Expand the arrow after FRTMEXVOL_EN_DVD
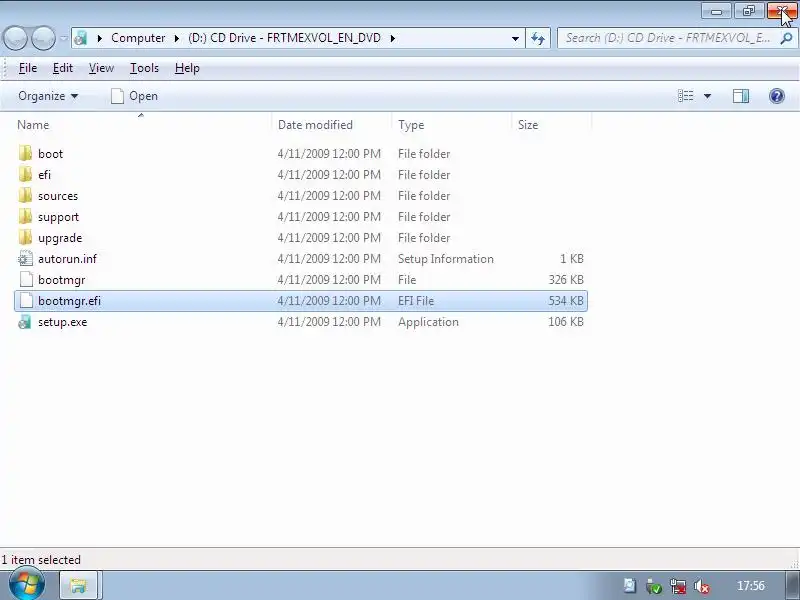The height and width of the screenshot is (600, 800). [x=392, y=38]
